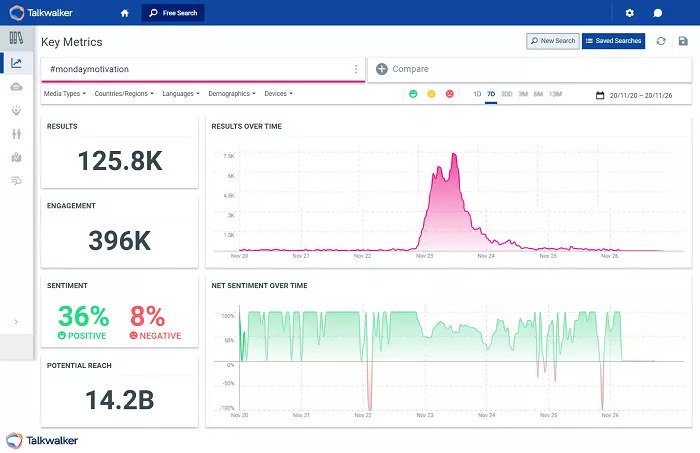
Task: Click the save floppy disk icon
Action: [x=683, y=41]
